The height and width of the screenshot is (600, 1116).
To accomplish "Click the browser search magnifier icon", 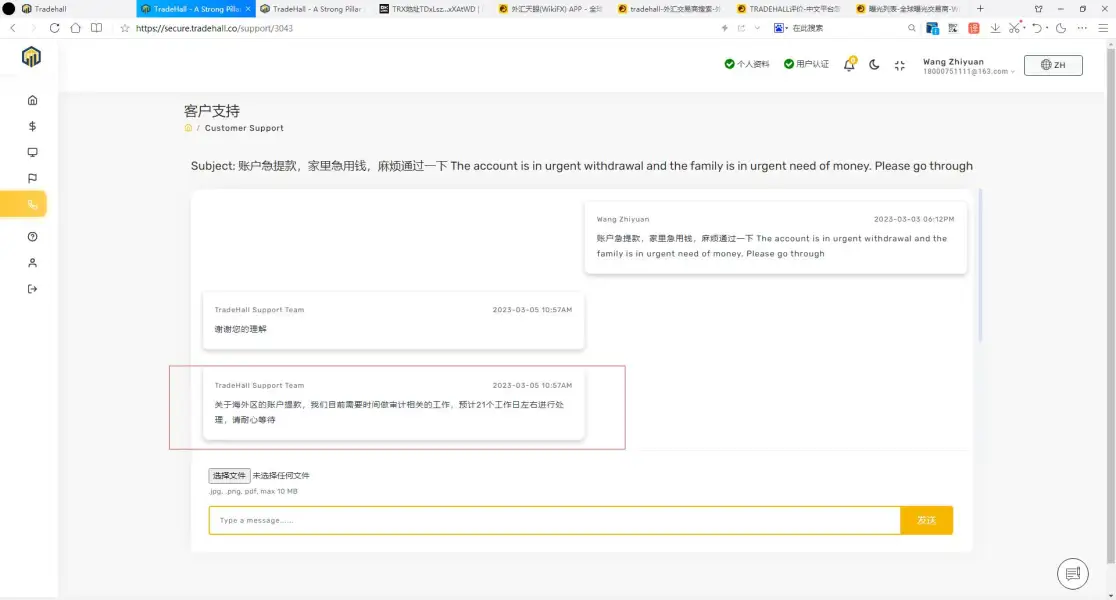I will (912, 28).
